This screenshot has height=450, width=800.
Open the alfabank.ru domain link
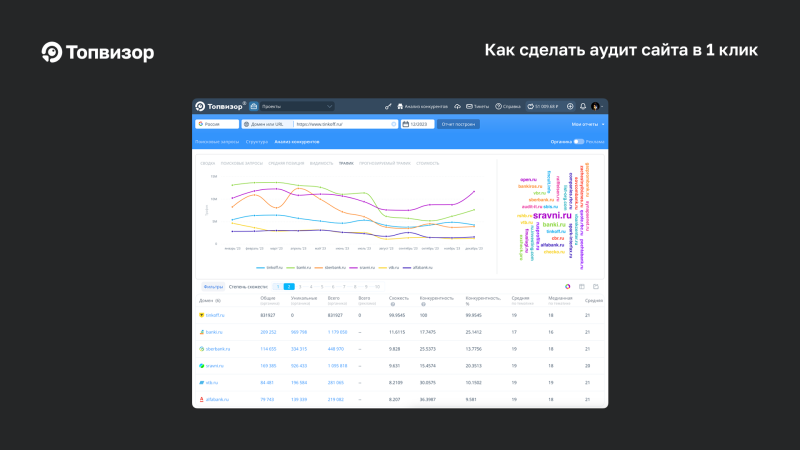(217, 399)
